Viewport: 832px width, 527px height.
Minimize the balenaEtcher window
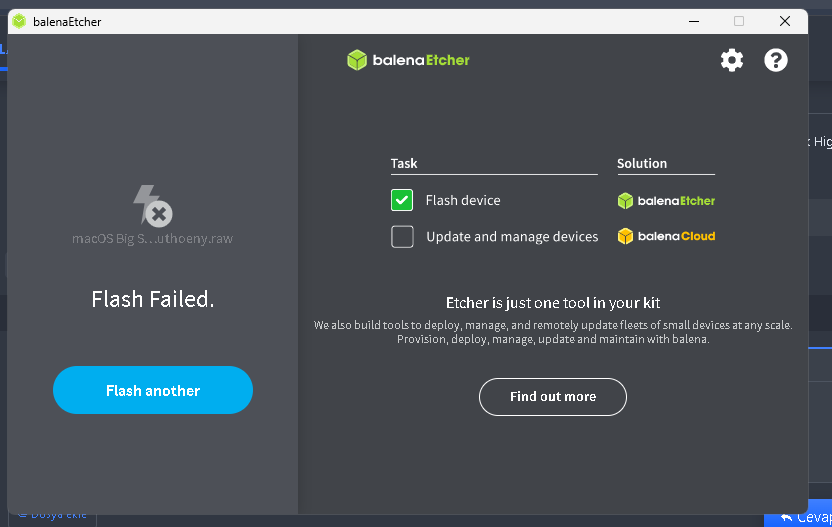(693, 21)
